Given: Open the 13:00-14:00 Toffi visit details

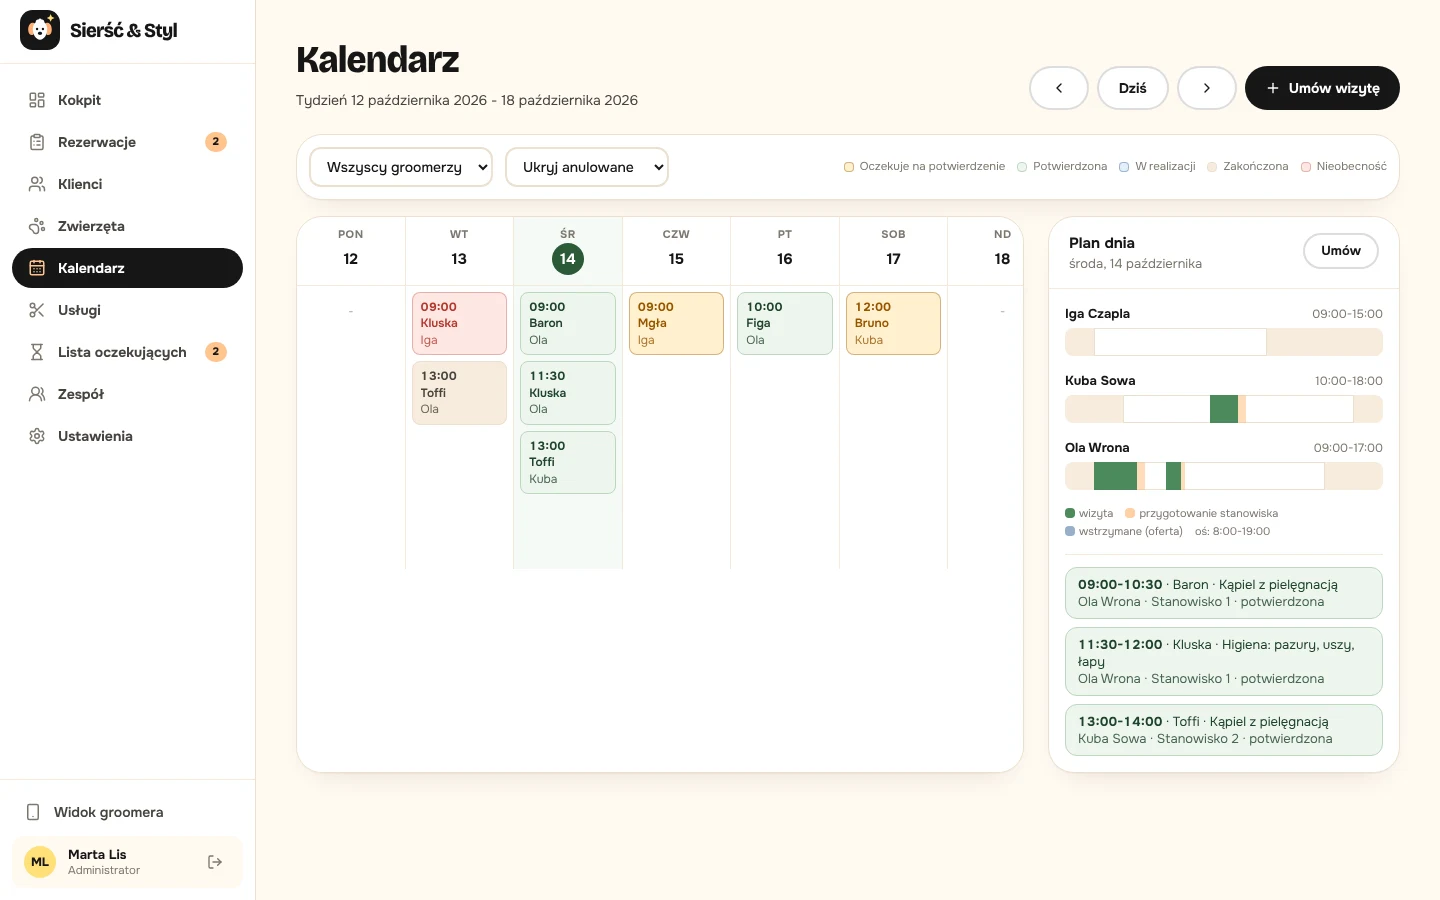Looking at the screenshot, I should pyautogui.click(x=1224, y=730).
